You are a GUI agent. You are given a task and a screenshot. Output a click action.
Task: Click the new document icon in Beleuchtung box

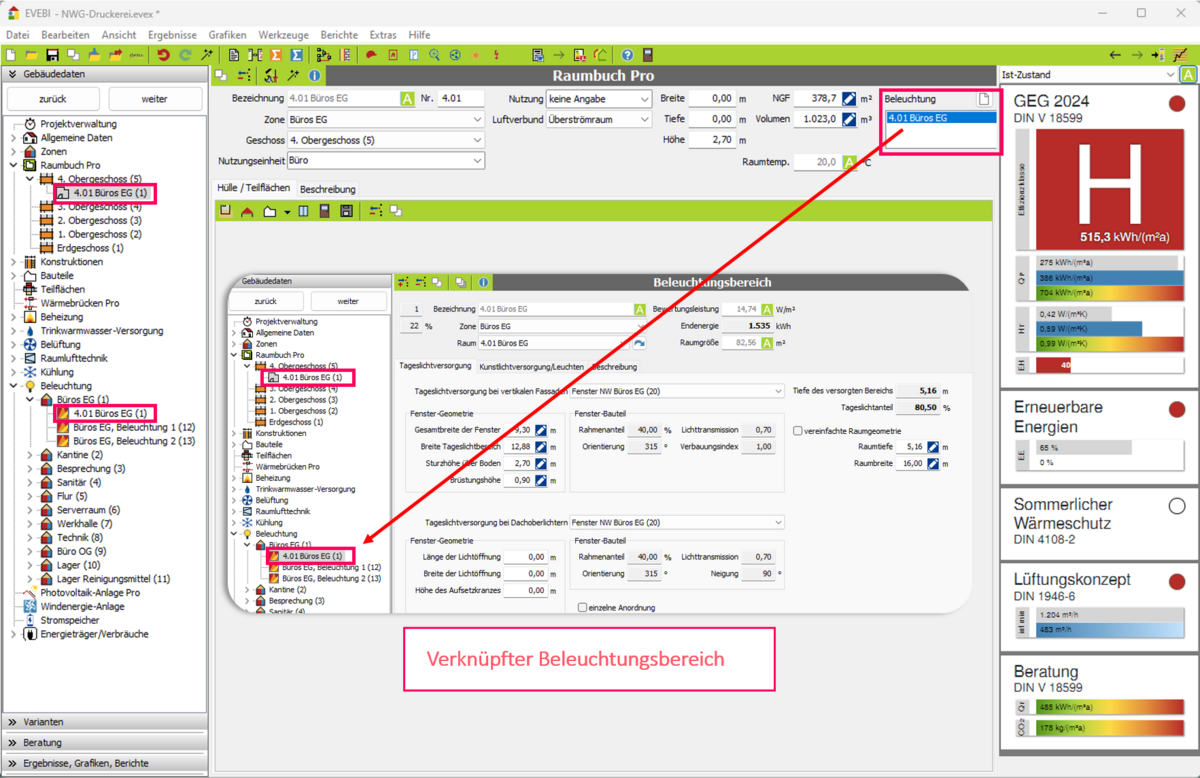(984, 99)
